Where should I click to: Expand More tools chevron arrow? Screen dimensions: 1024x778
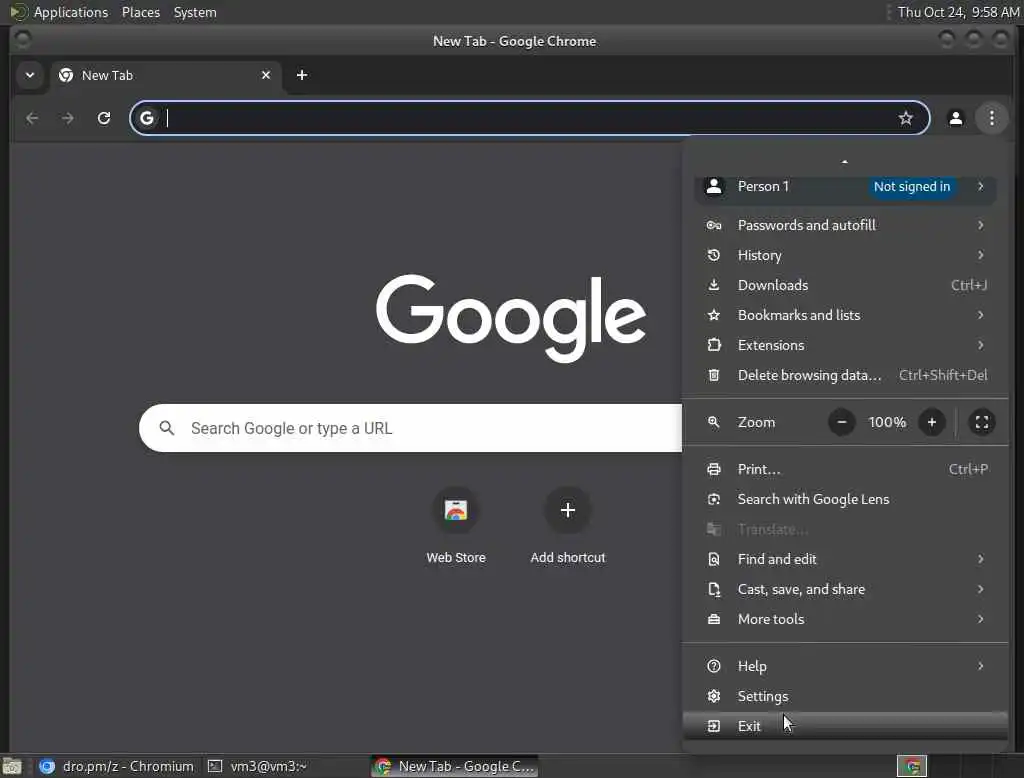click(x=980, y=620)
